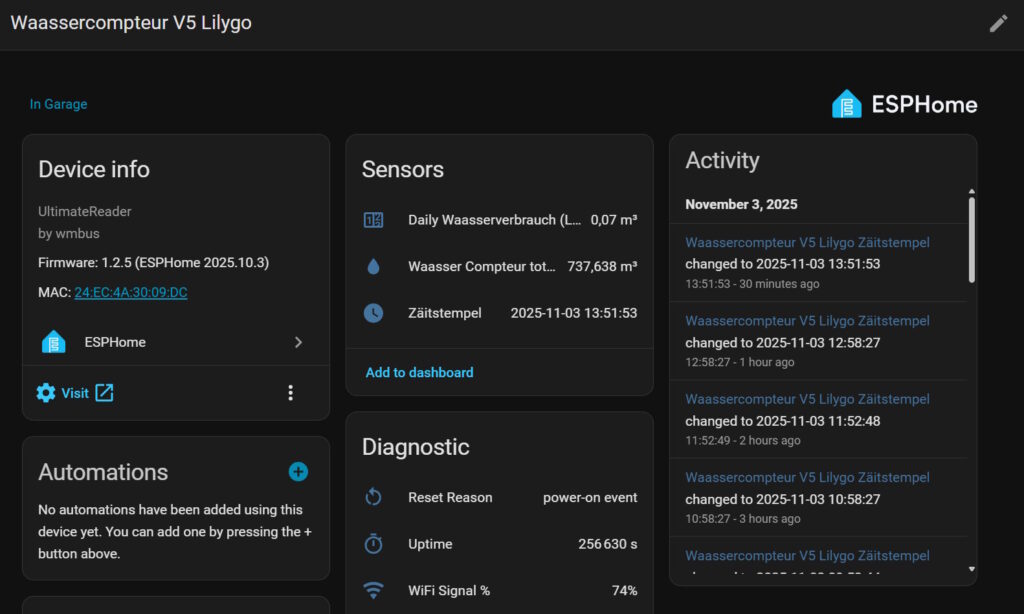Open the 11:52:48 Zäitstempel activity entry

tap(807, 399)
